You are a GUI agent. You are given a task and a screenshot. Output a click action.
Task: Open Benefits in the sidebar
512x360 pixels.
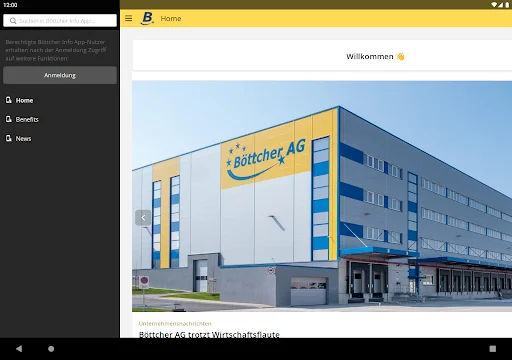pos(27,119)
